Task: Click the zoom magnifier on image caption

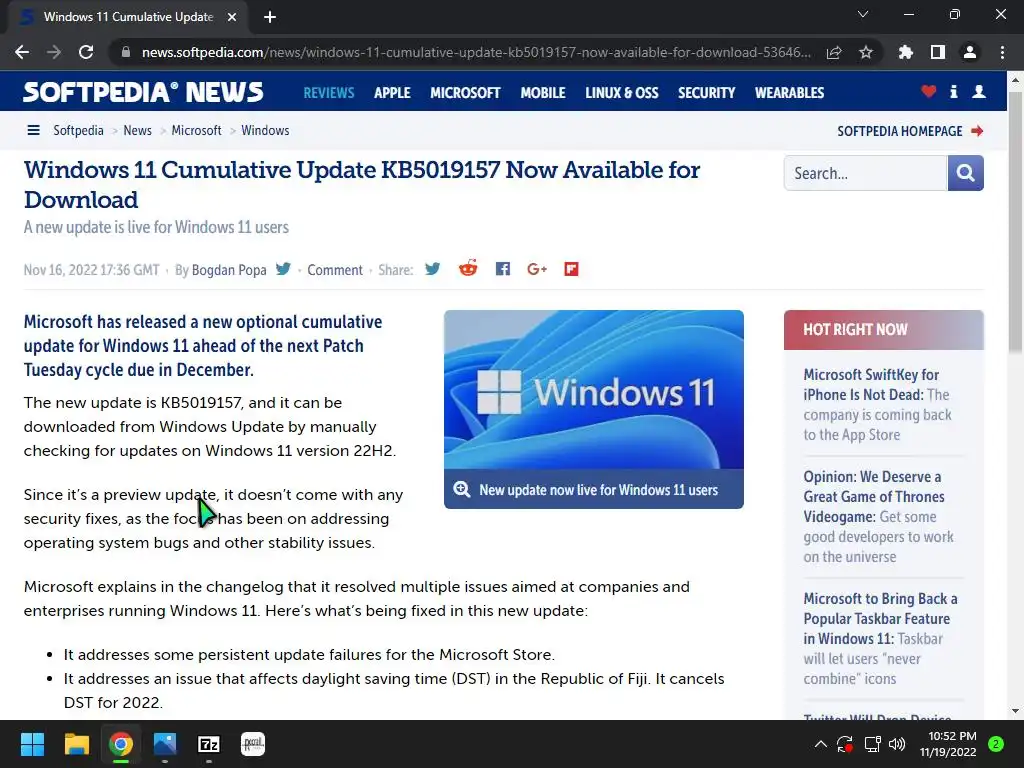Action: point(462,489)
